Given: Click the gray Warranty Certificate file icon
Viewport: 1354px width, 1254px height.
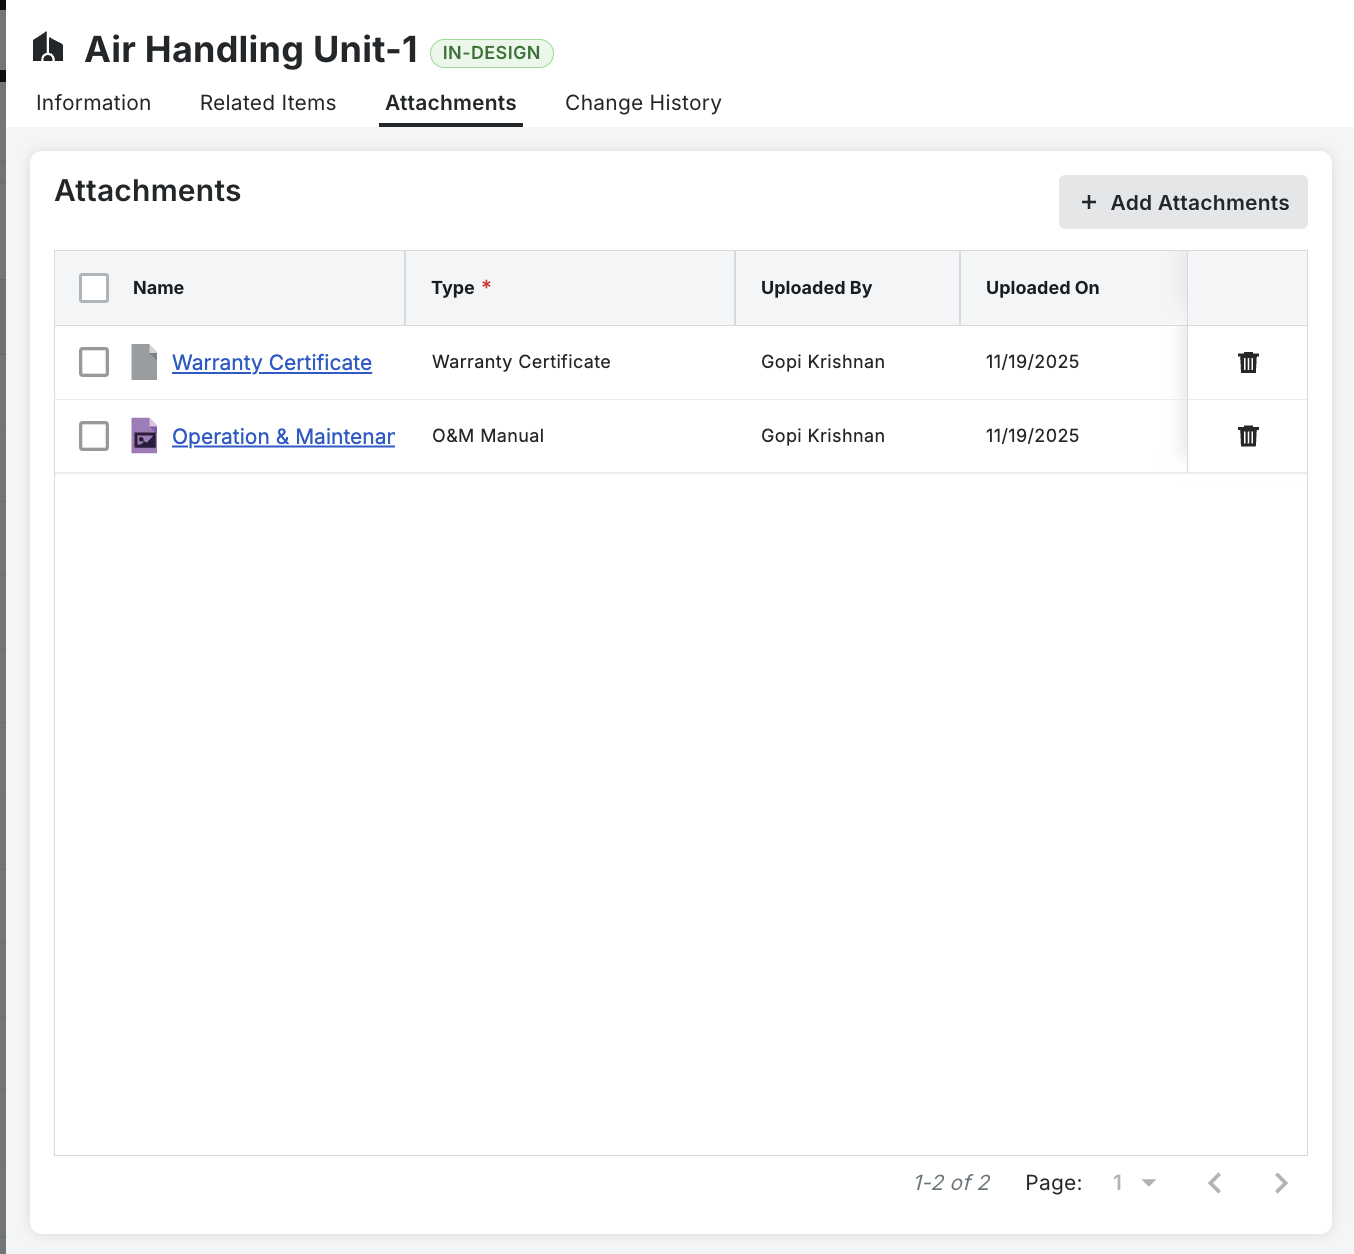Looking at the screenshot, I should (x=144, y=362).
